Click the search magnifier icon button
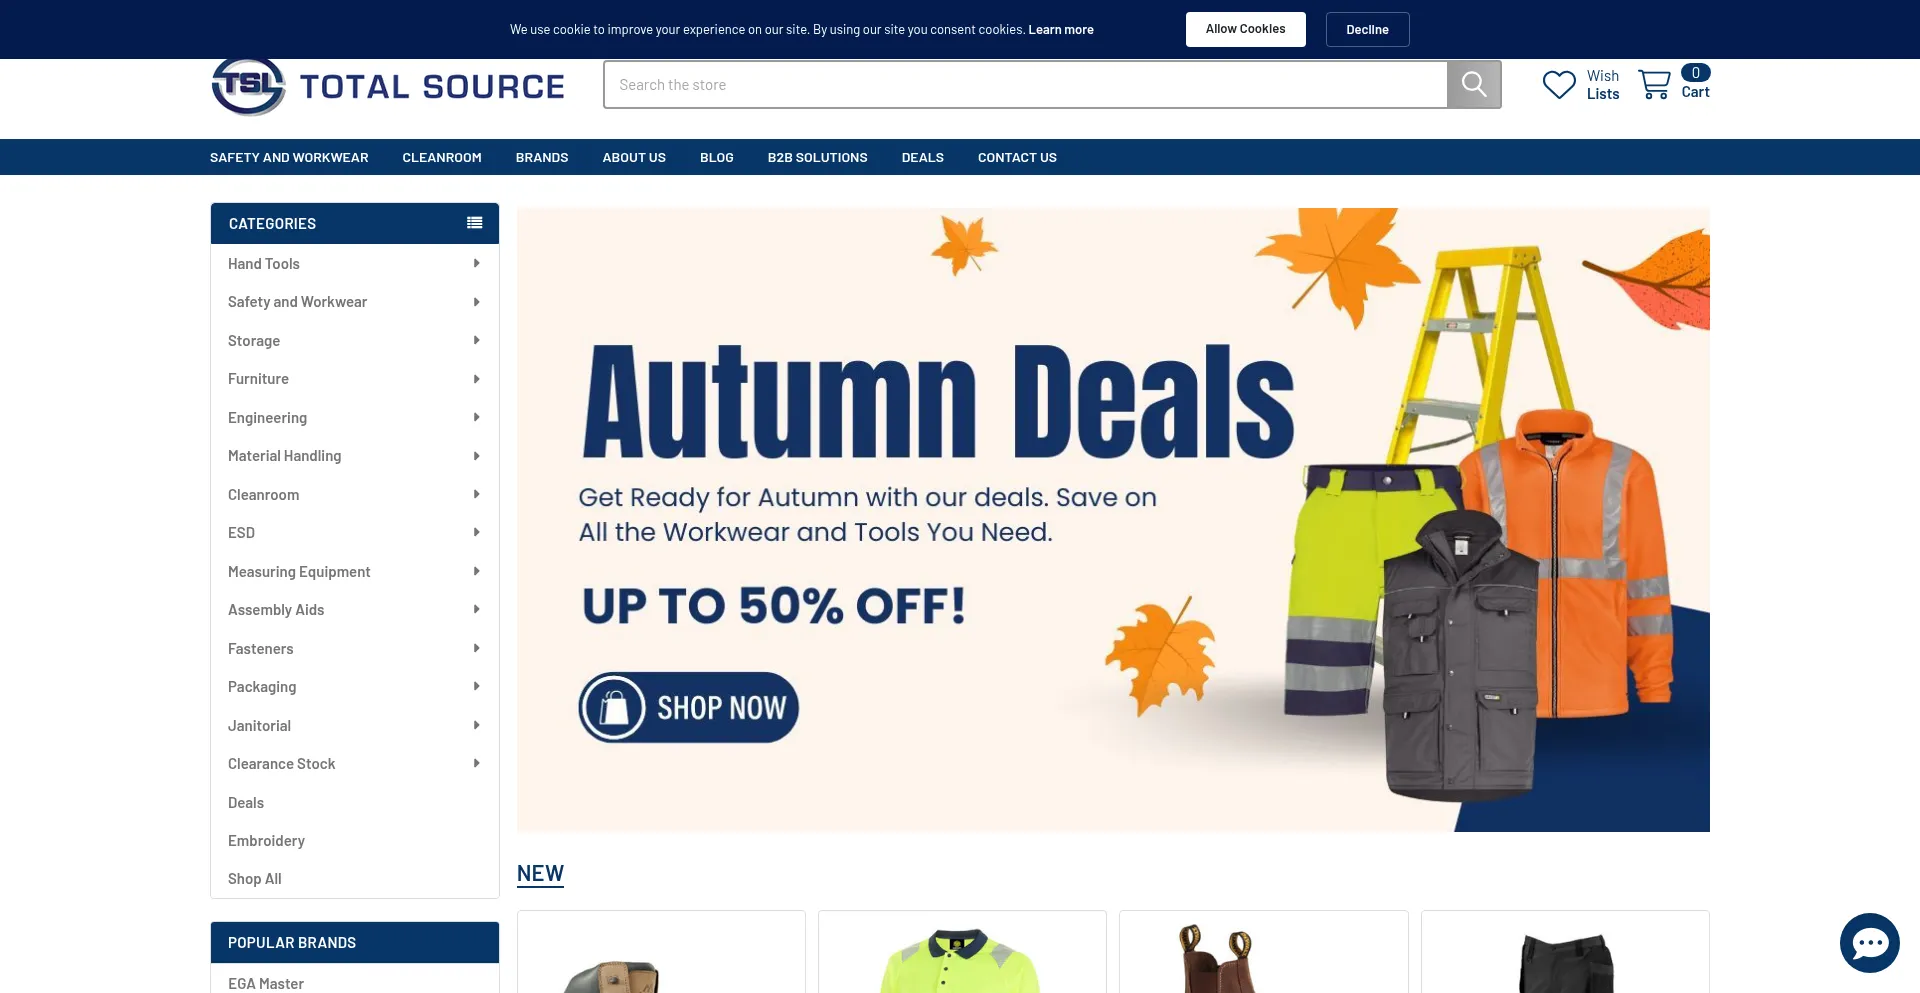Image resolution: width=1920 pixels, height=993 pixels. (1473, 84)
